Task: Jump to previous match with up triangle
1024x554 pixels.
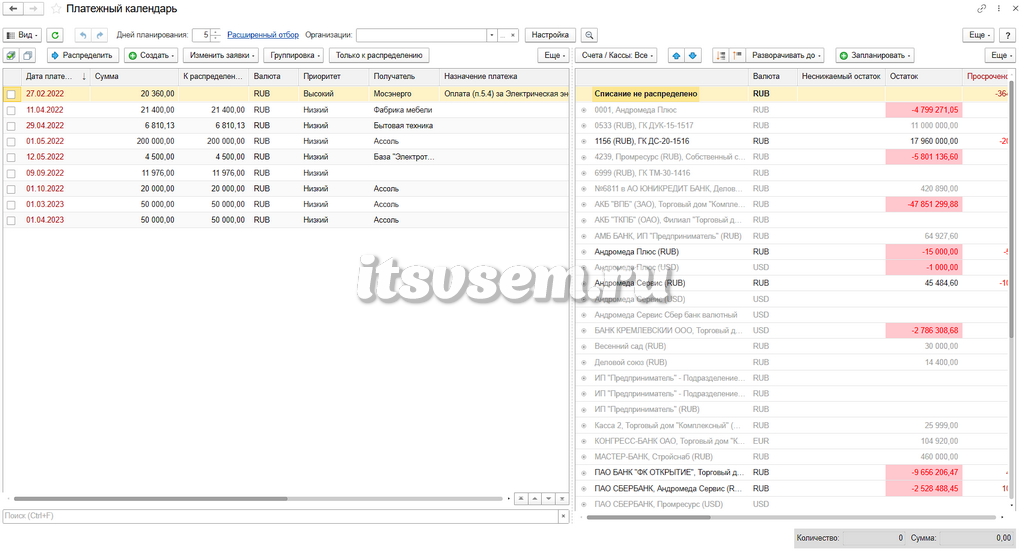Action: point(535,498)
